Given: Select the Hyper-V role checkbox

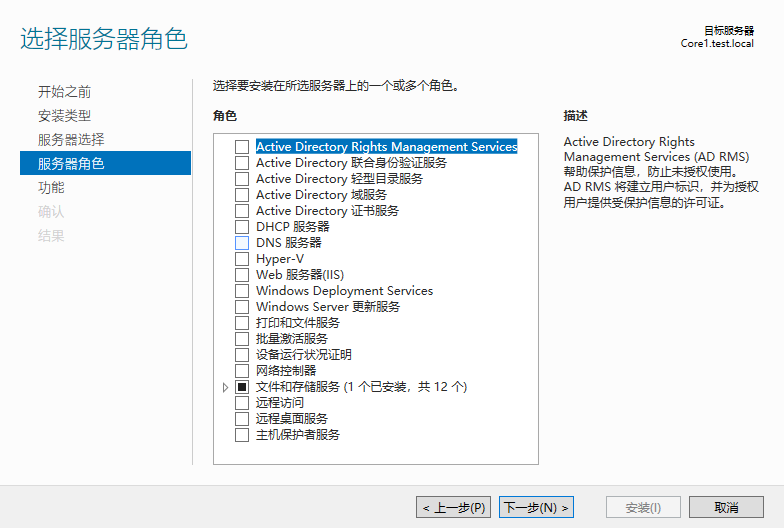Looking at the screenshot, I should (242, 258).
